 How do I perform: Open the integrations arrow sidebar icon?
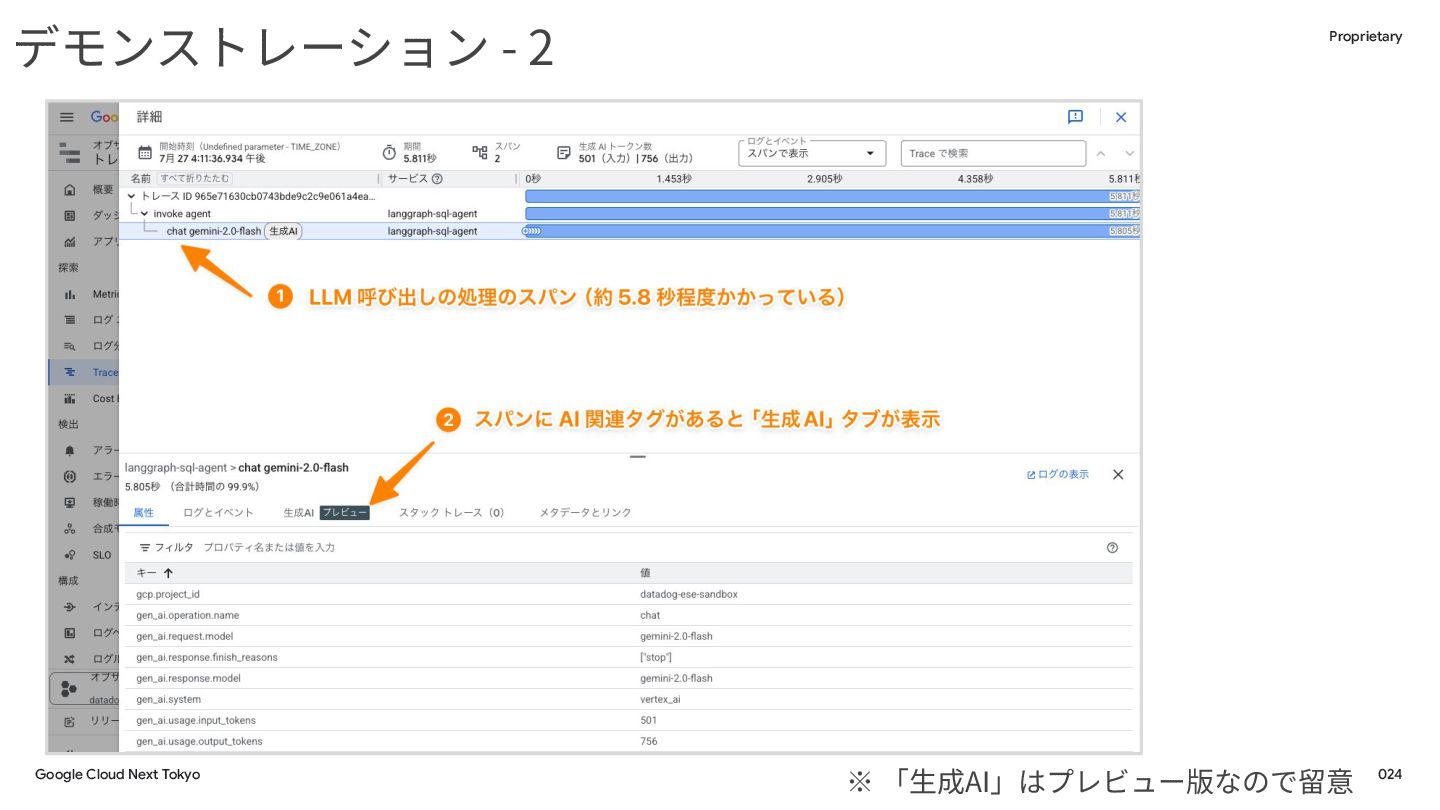point(69,607)
